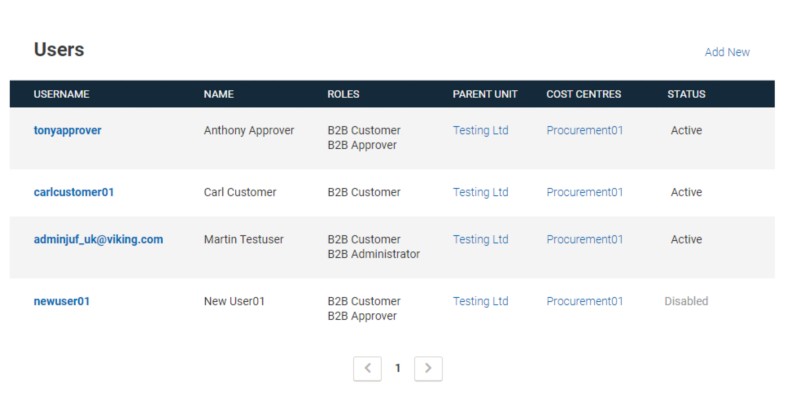The height and width of the screenshot is (401, 800).
Task: Open Procurement01 cost centre for Carl Customer
Action: pyautogui.click(x=584, y=192)
